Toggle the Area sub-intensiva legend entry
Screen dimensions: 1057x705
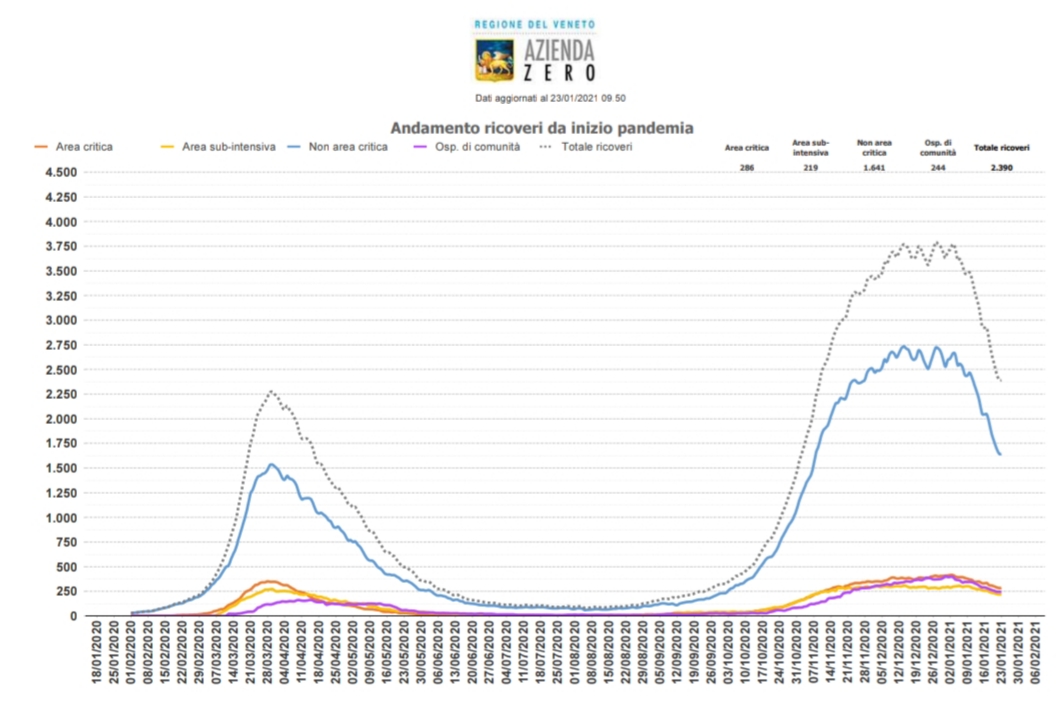pos(218,146)
